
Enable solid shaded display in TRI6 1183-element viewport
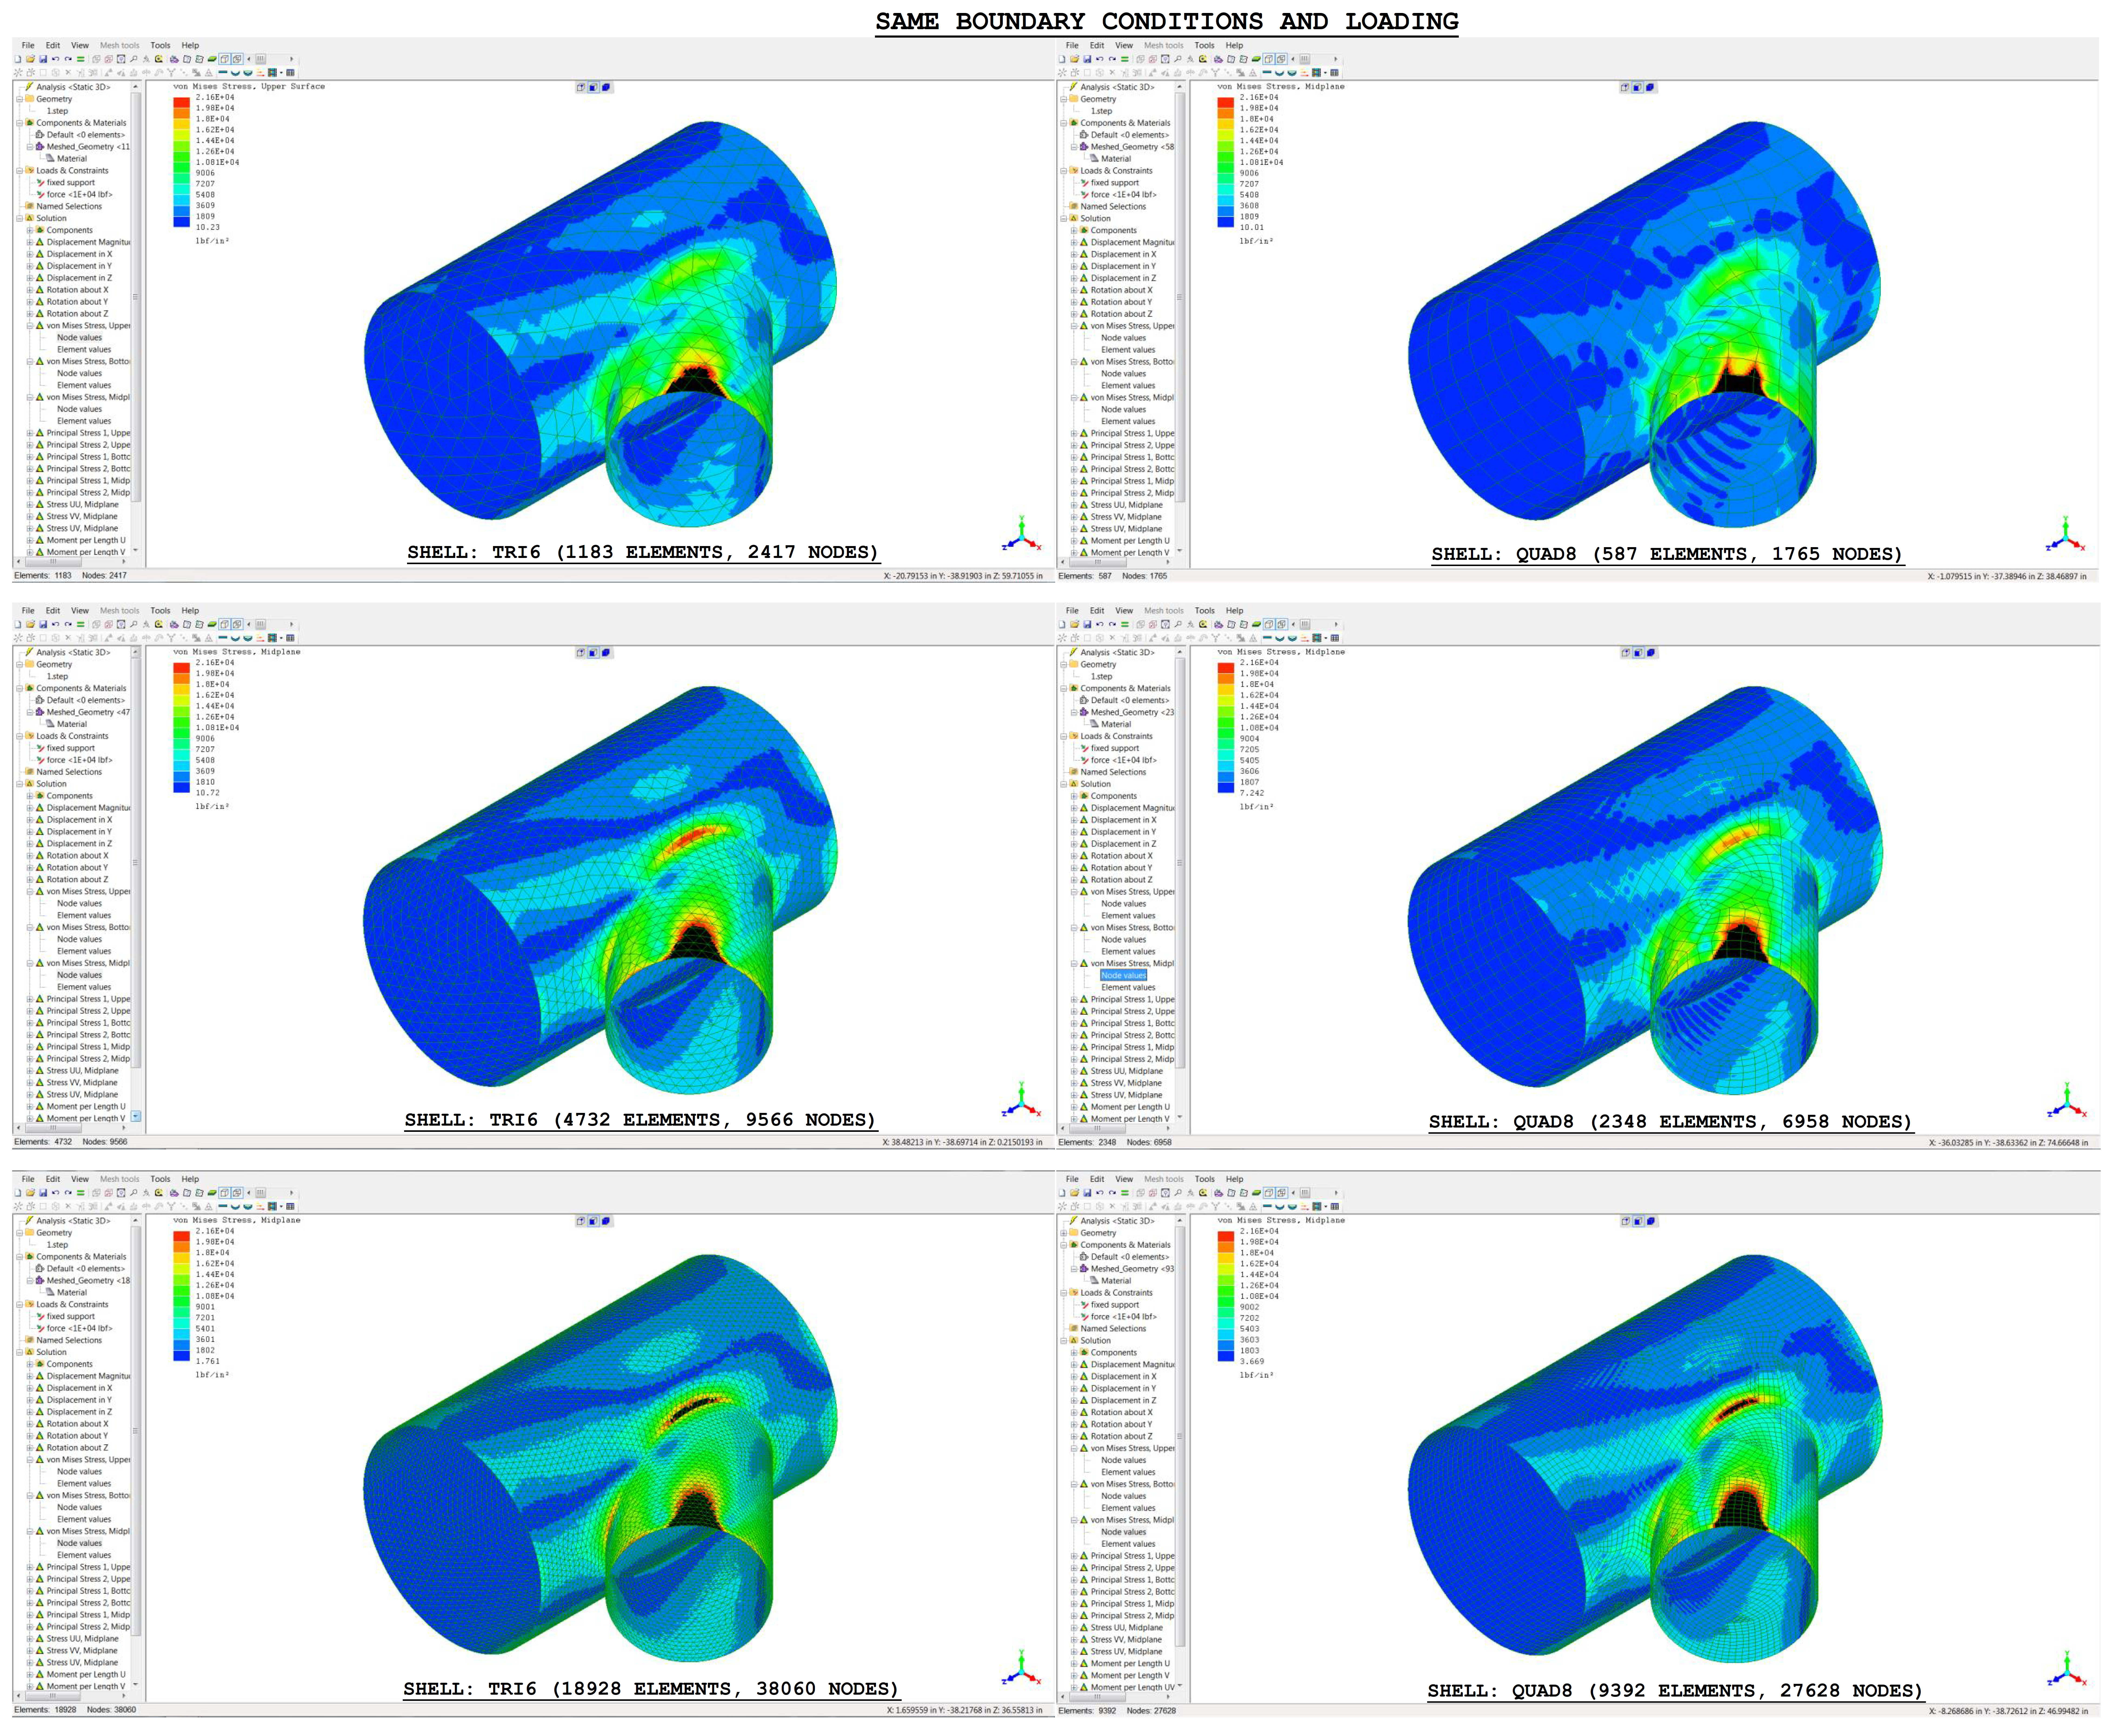pyautogui.click(x=606, y=87)
